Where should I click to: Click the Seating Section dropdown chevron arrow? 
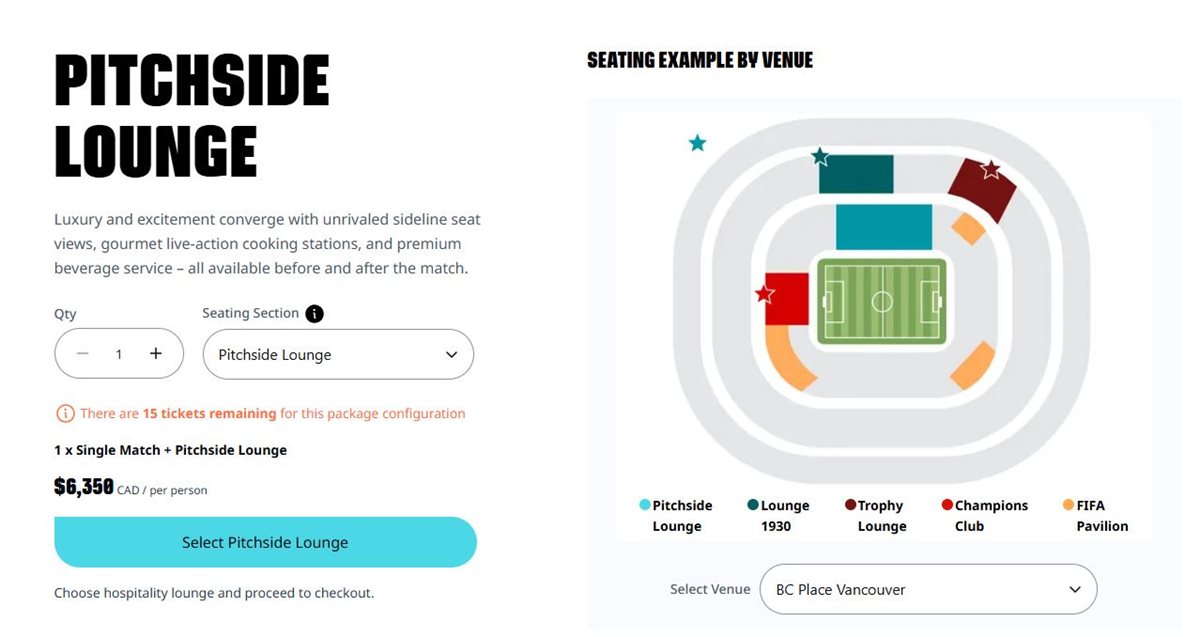451,355
